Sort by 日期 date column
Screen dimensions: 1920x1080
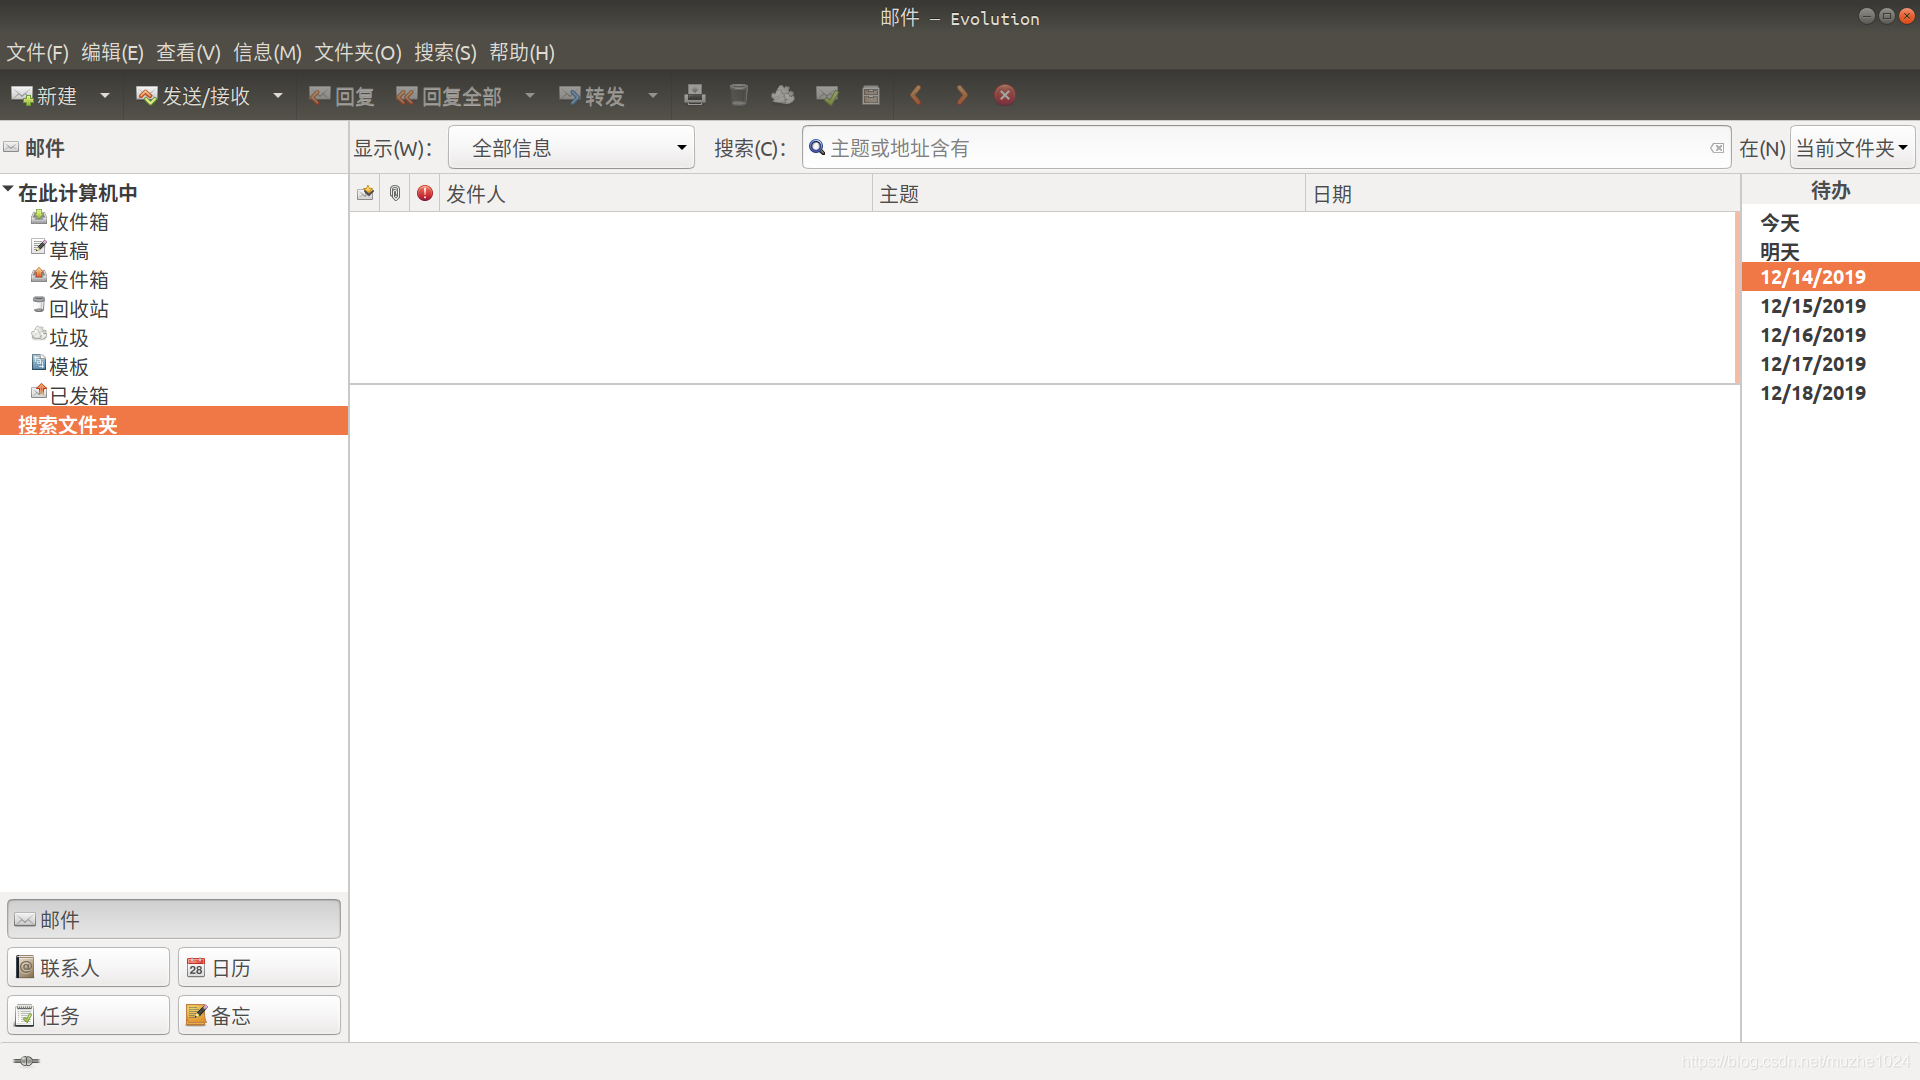pos(1522,193)
